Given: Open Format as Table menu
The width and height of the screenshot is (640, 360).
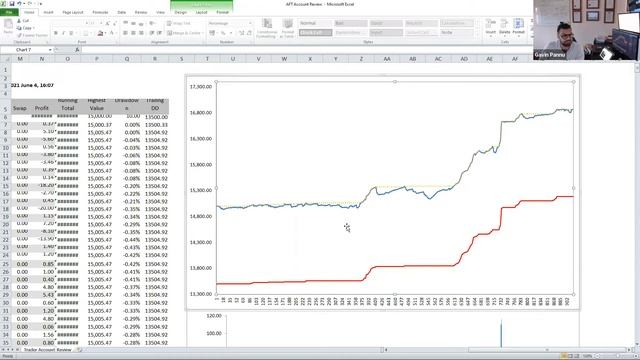Looking at the screenshot, I should pyautogui.click(x=287, y=29).
